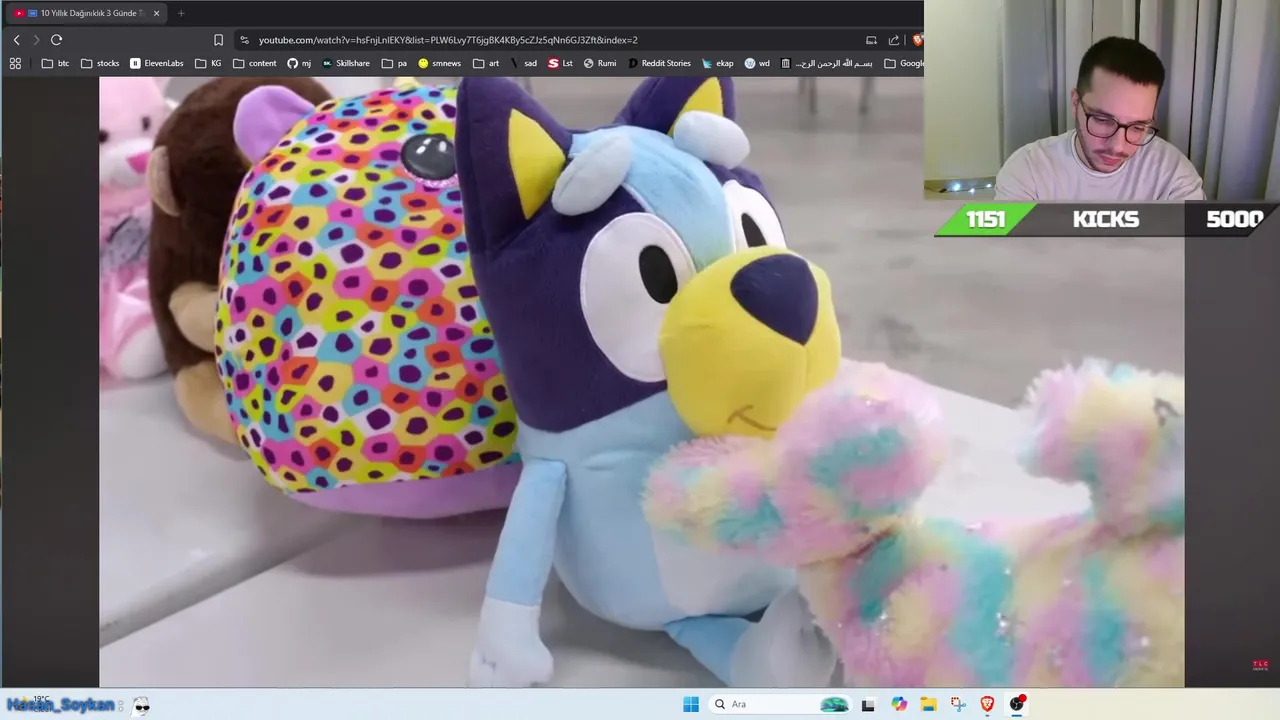Open the Lst bookmark
The height and width of the screenshot is (720, 1280).
[560, 63]
